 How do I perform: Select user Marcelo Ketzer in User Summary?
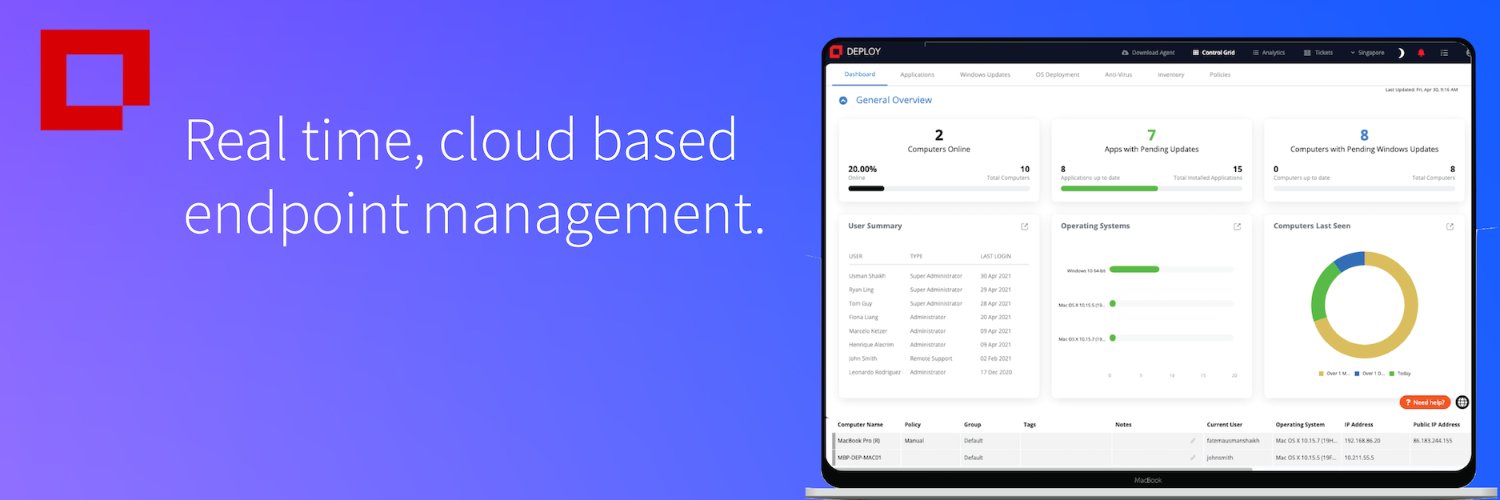[x=868, y=331]
